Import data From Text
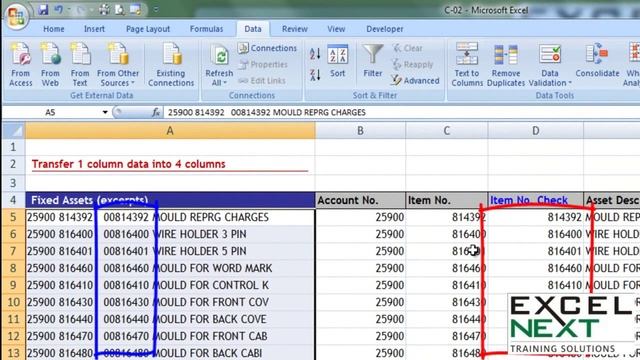This screenshot has width=640, height=360. pyautogui.click(x=80, y=64)
